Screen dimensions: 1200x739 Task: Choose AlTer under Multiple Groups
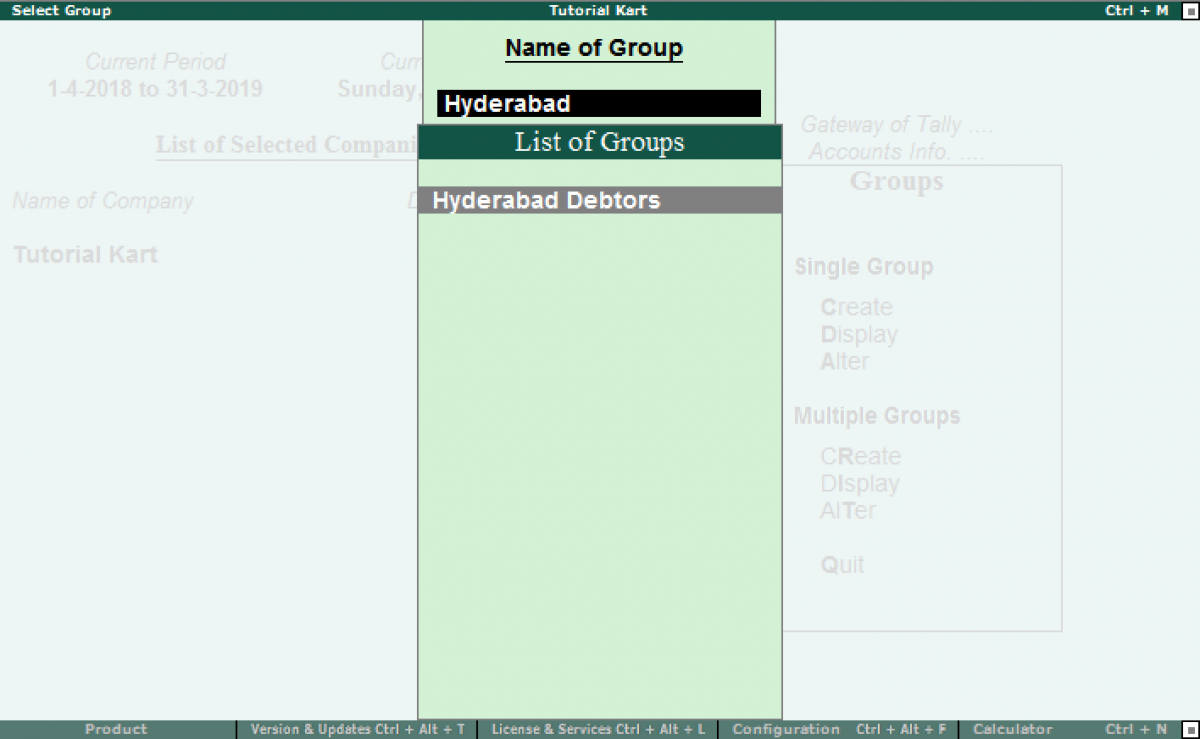[x=847, y=510]
